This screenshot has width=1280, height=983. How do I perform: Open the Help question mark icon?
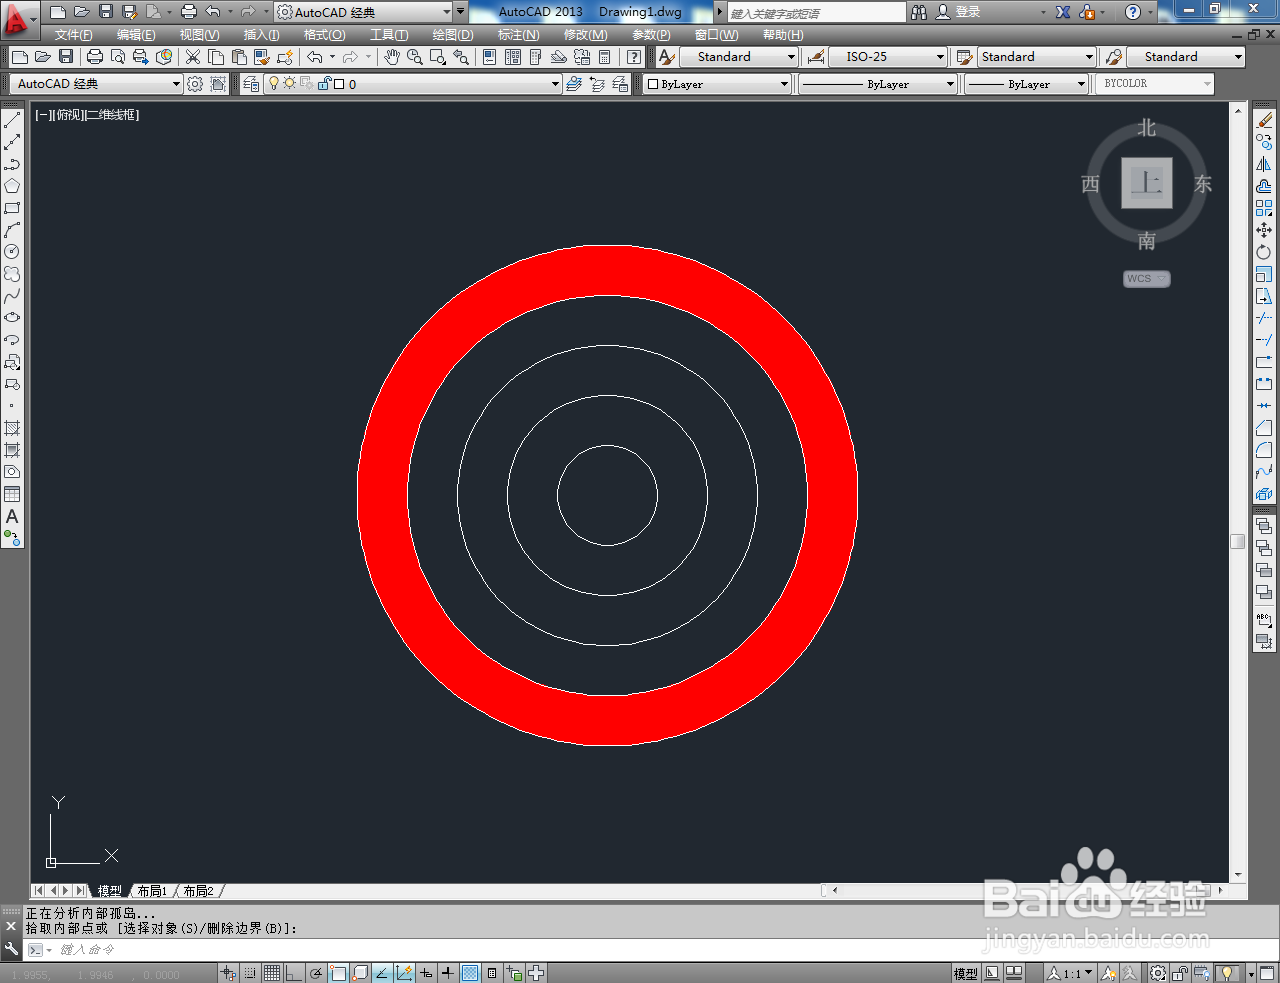(634, 57)
